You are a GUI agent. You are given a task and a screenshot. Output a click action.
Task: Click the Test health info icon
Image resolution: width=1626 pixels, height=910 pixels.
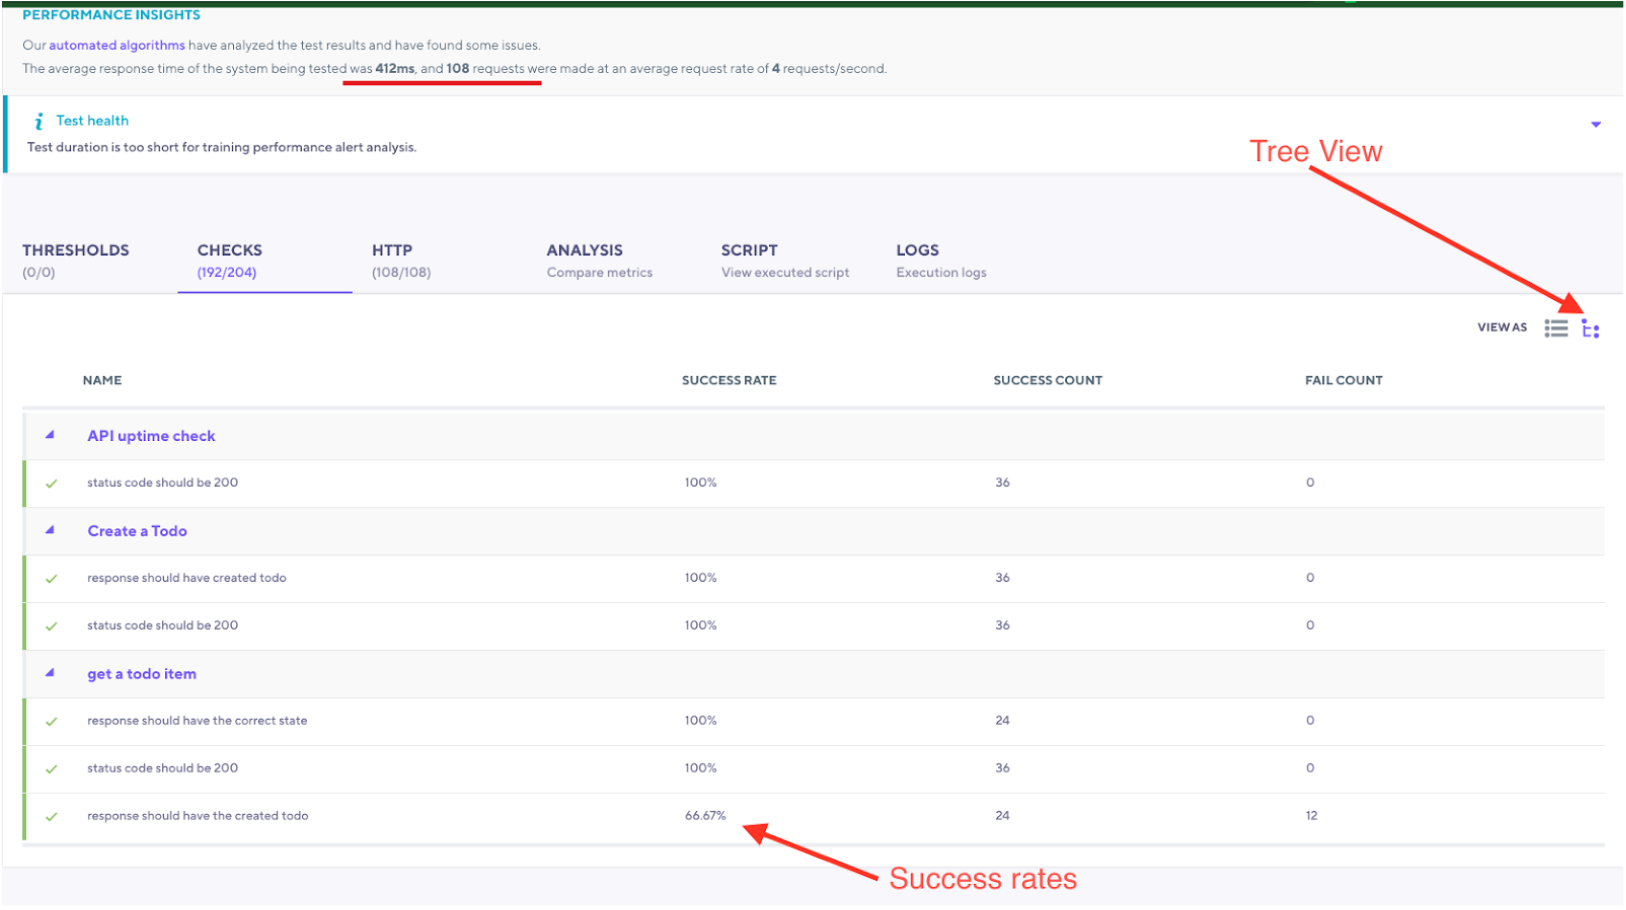39,121
